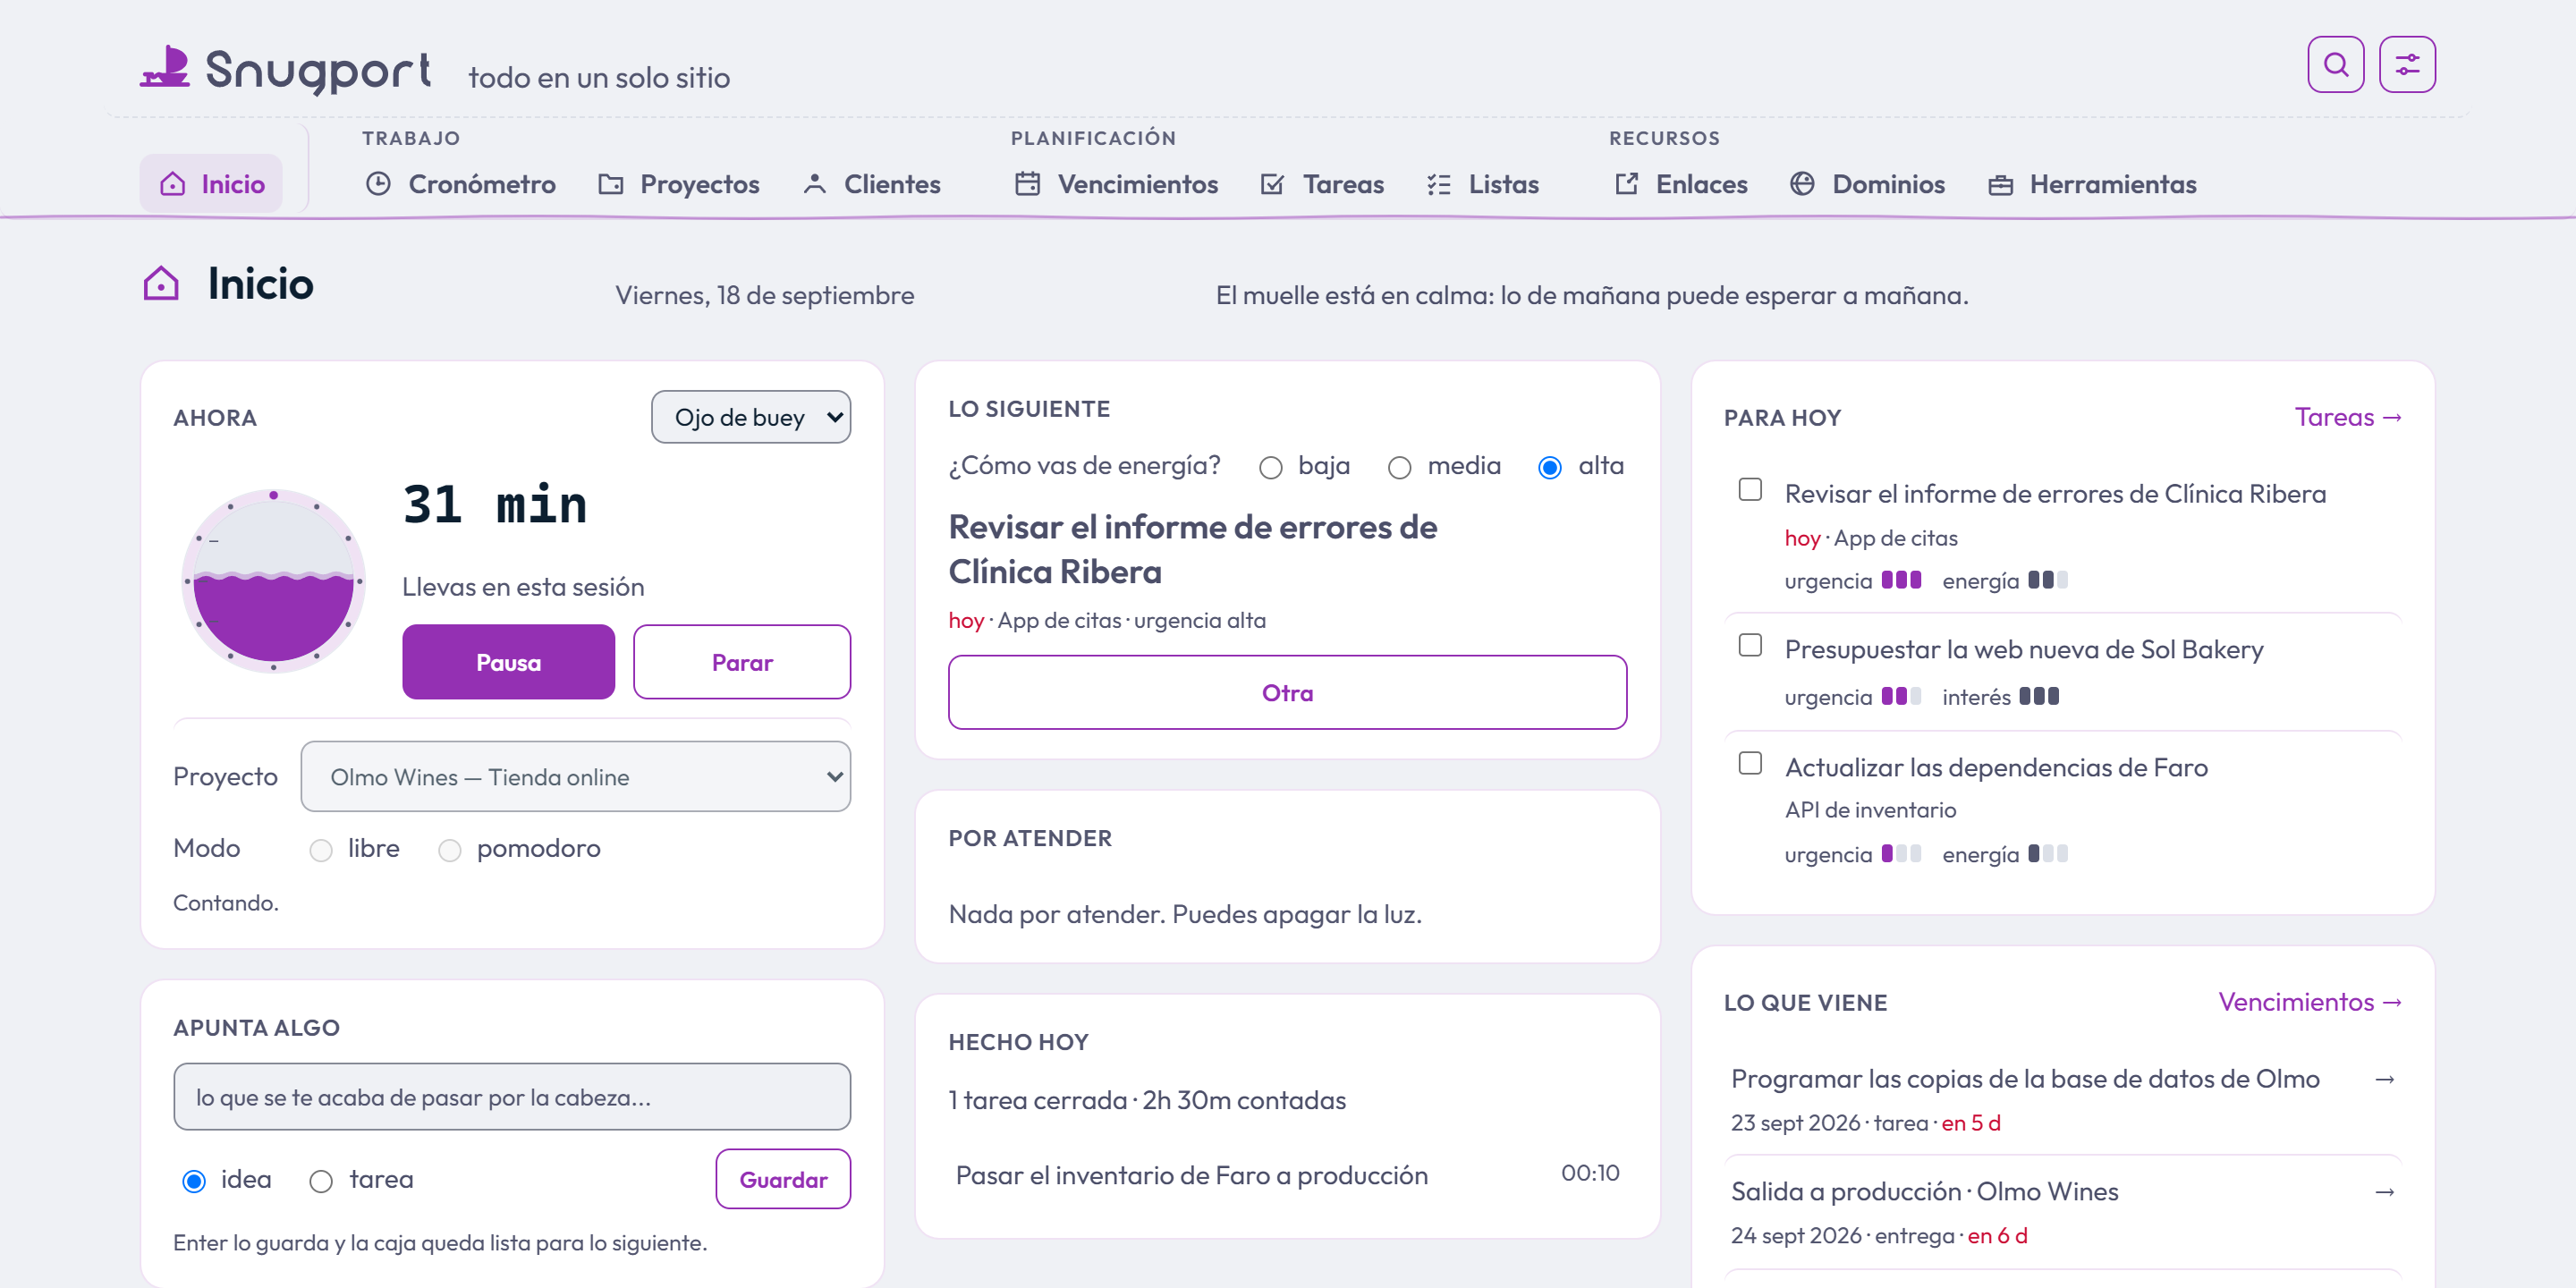Select 'baja' energy level
2576x1288 pixels.
pos(1270,467)
